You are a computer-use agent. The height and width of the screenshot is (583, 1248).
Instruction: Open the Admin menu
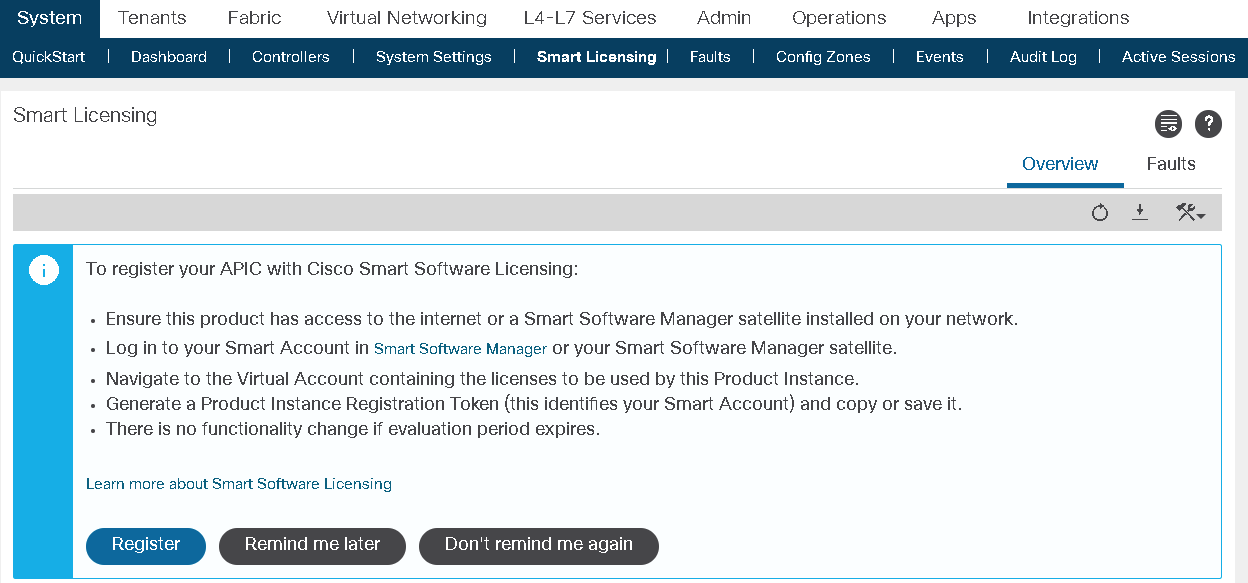click(724, 18)
